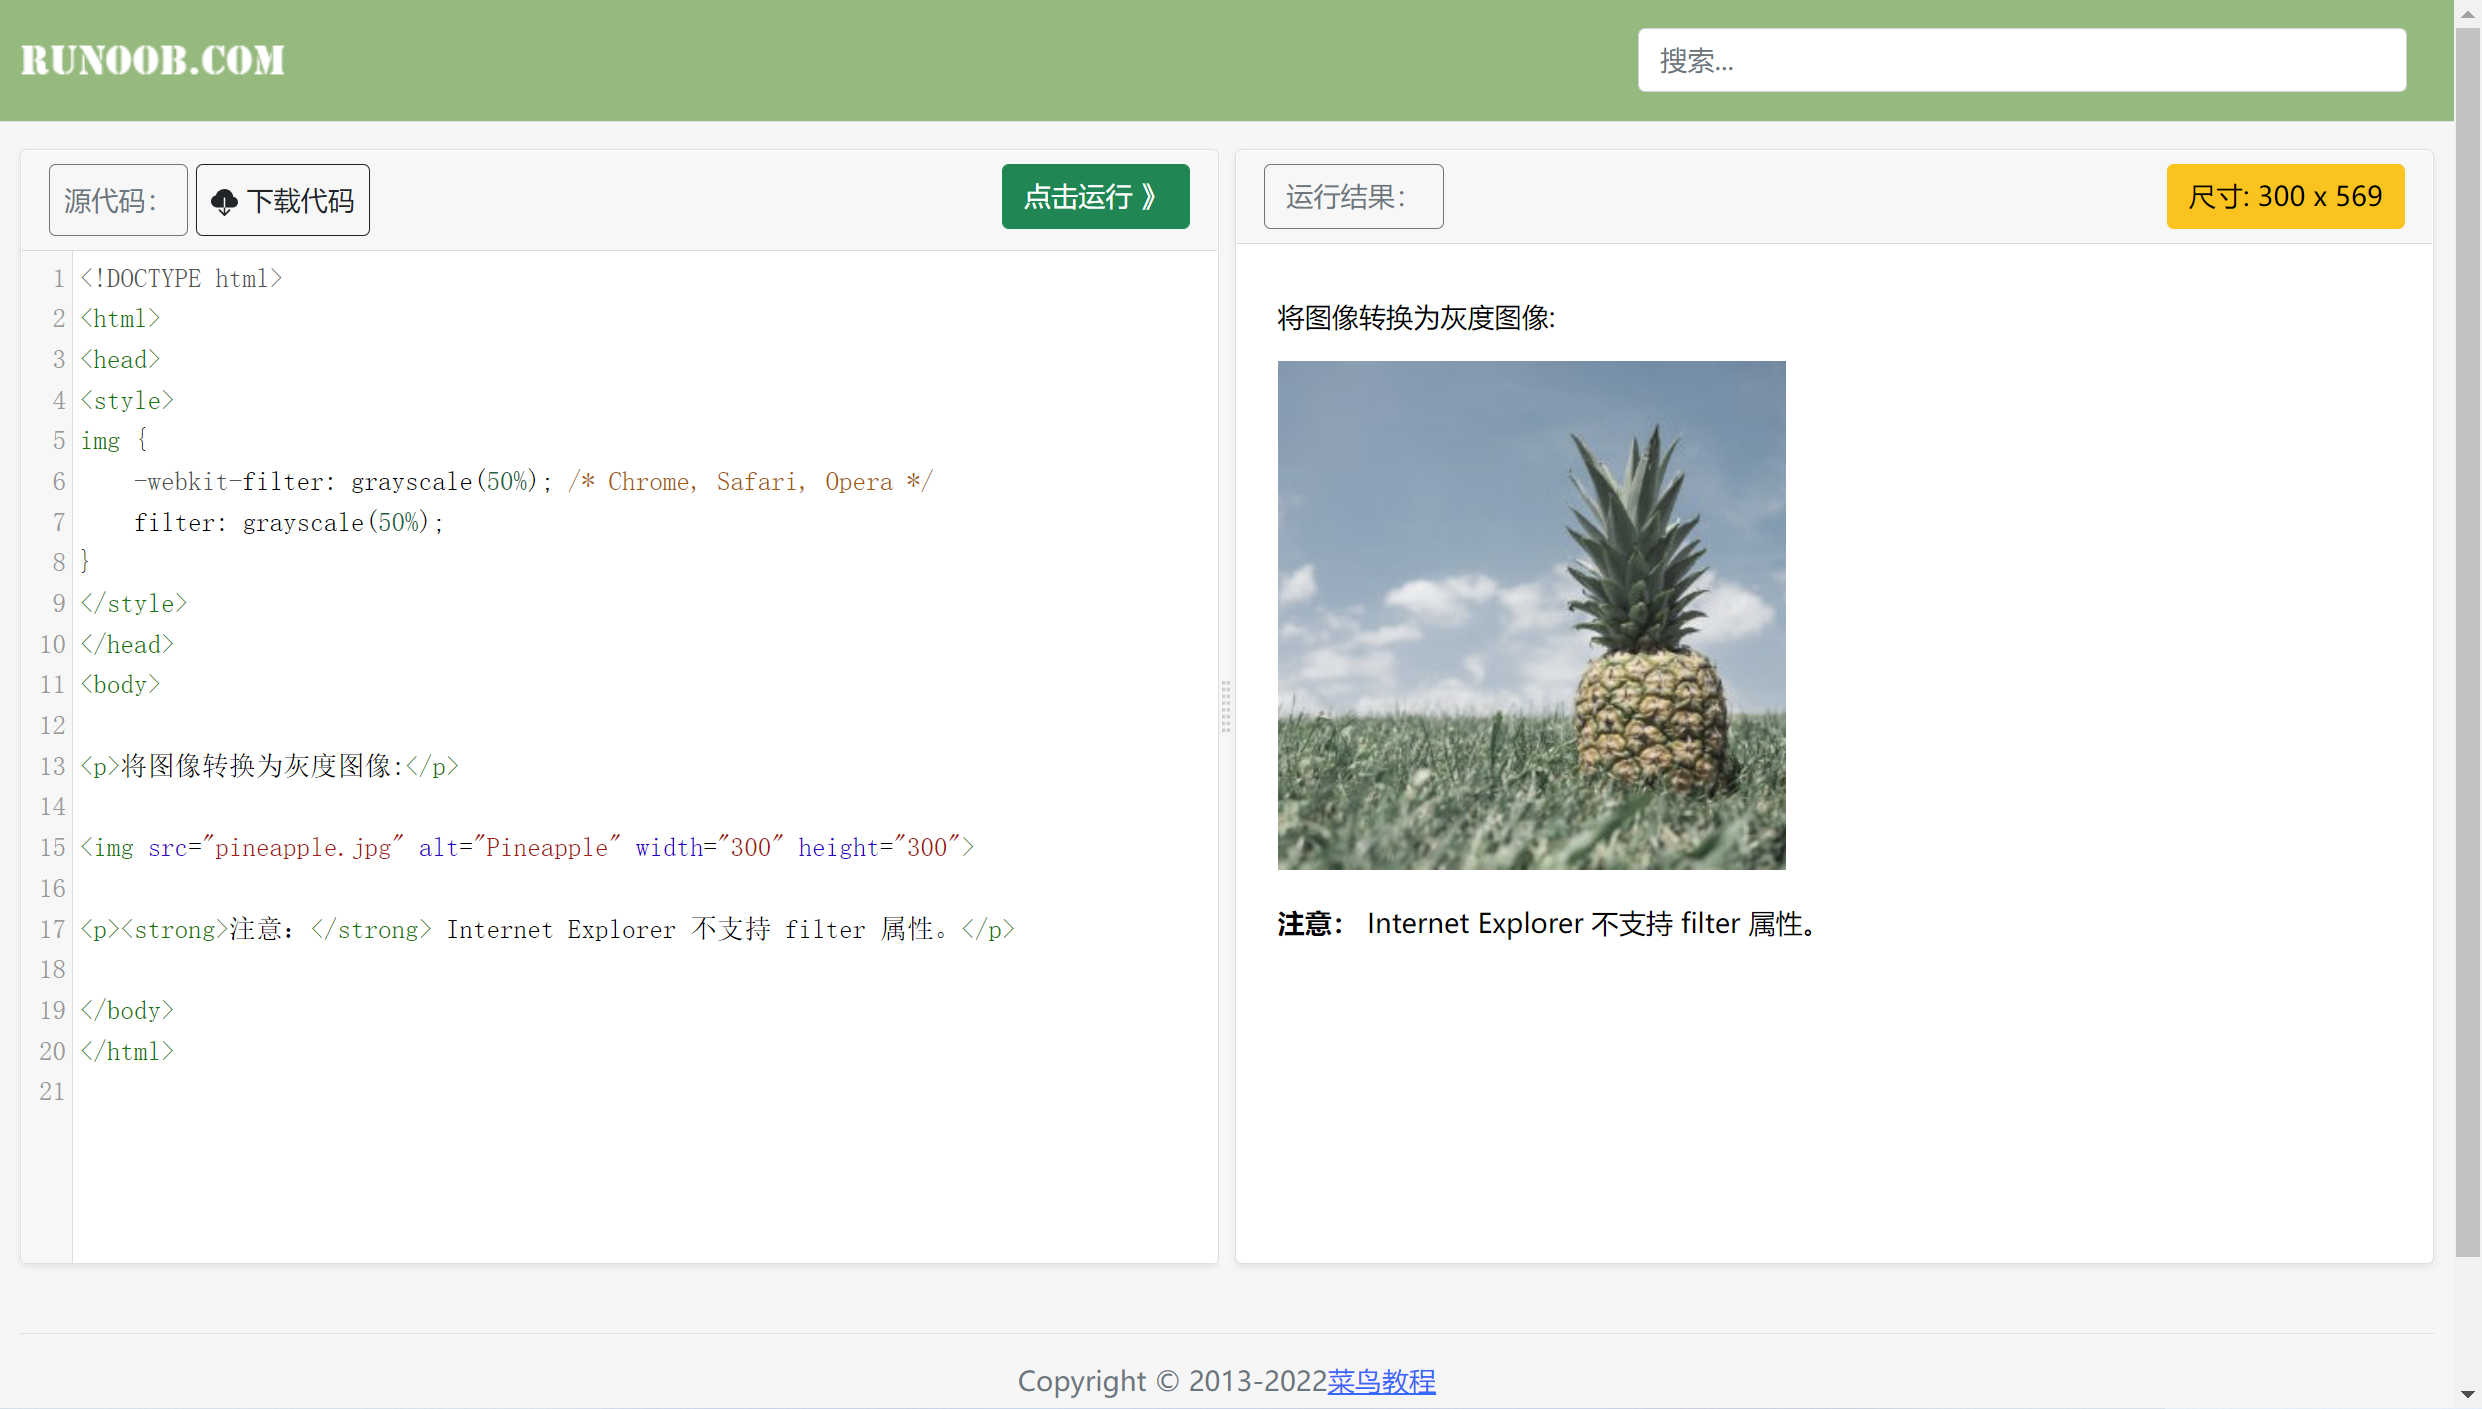
Task: Click the </html> tag on line 20
Action: tap(127, 1052)
